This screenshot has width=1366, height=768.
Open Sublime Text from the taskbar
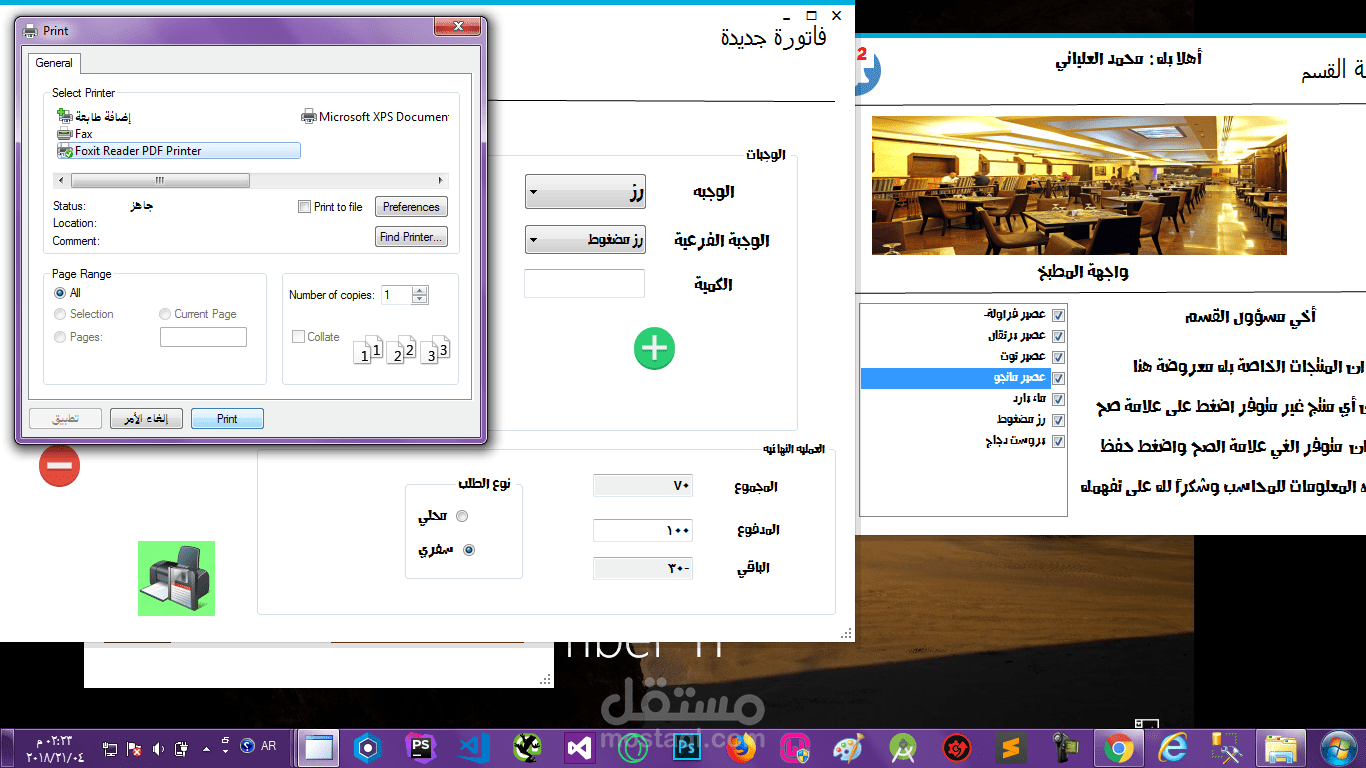click(x=1012, y=747)
